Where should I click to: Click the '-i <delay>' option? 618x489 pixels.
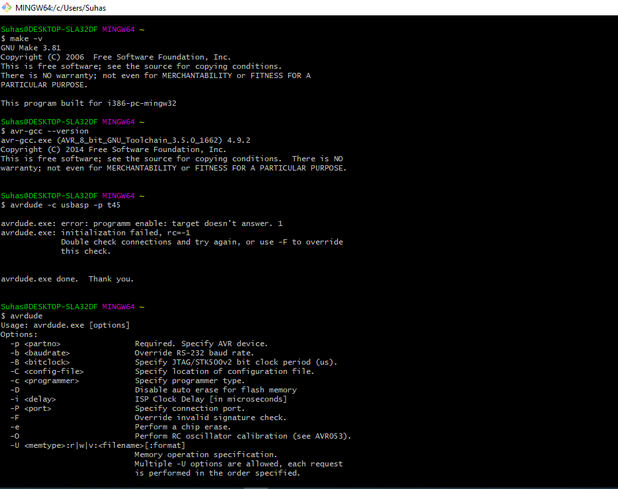click(x=33, y=399)
